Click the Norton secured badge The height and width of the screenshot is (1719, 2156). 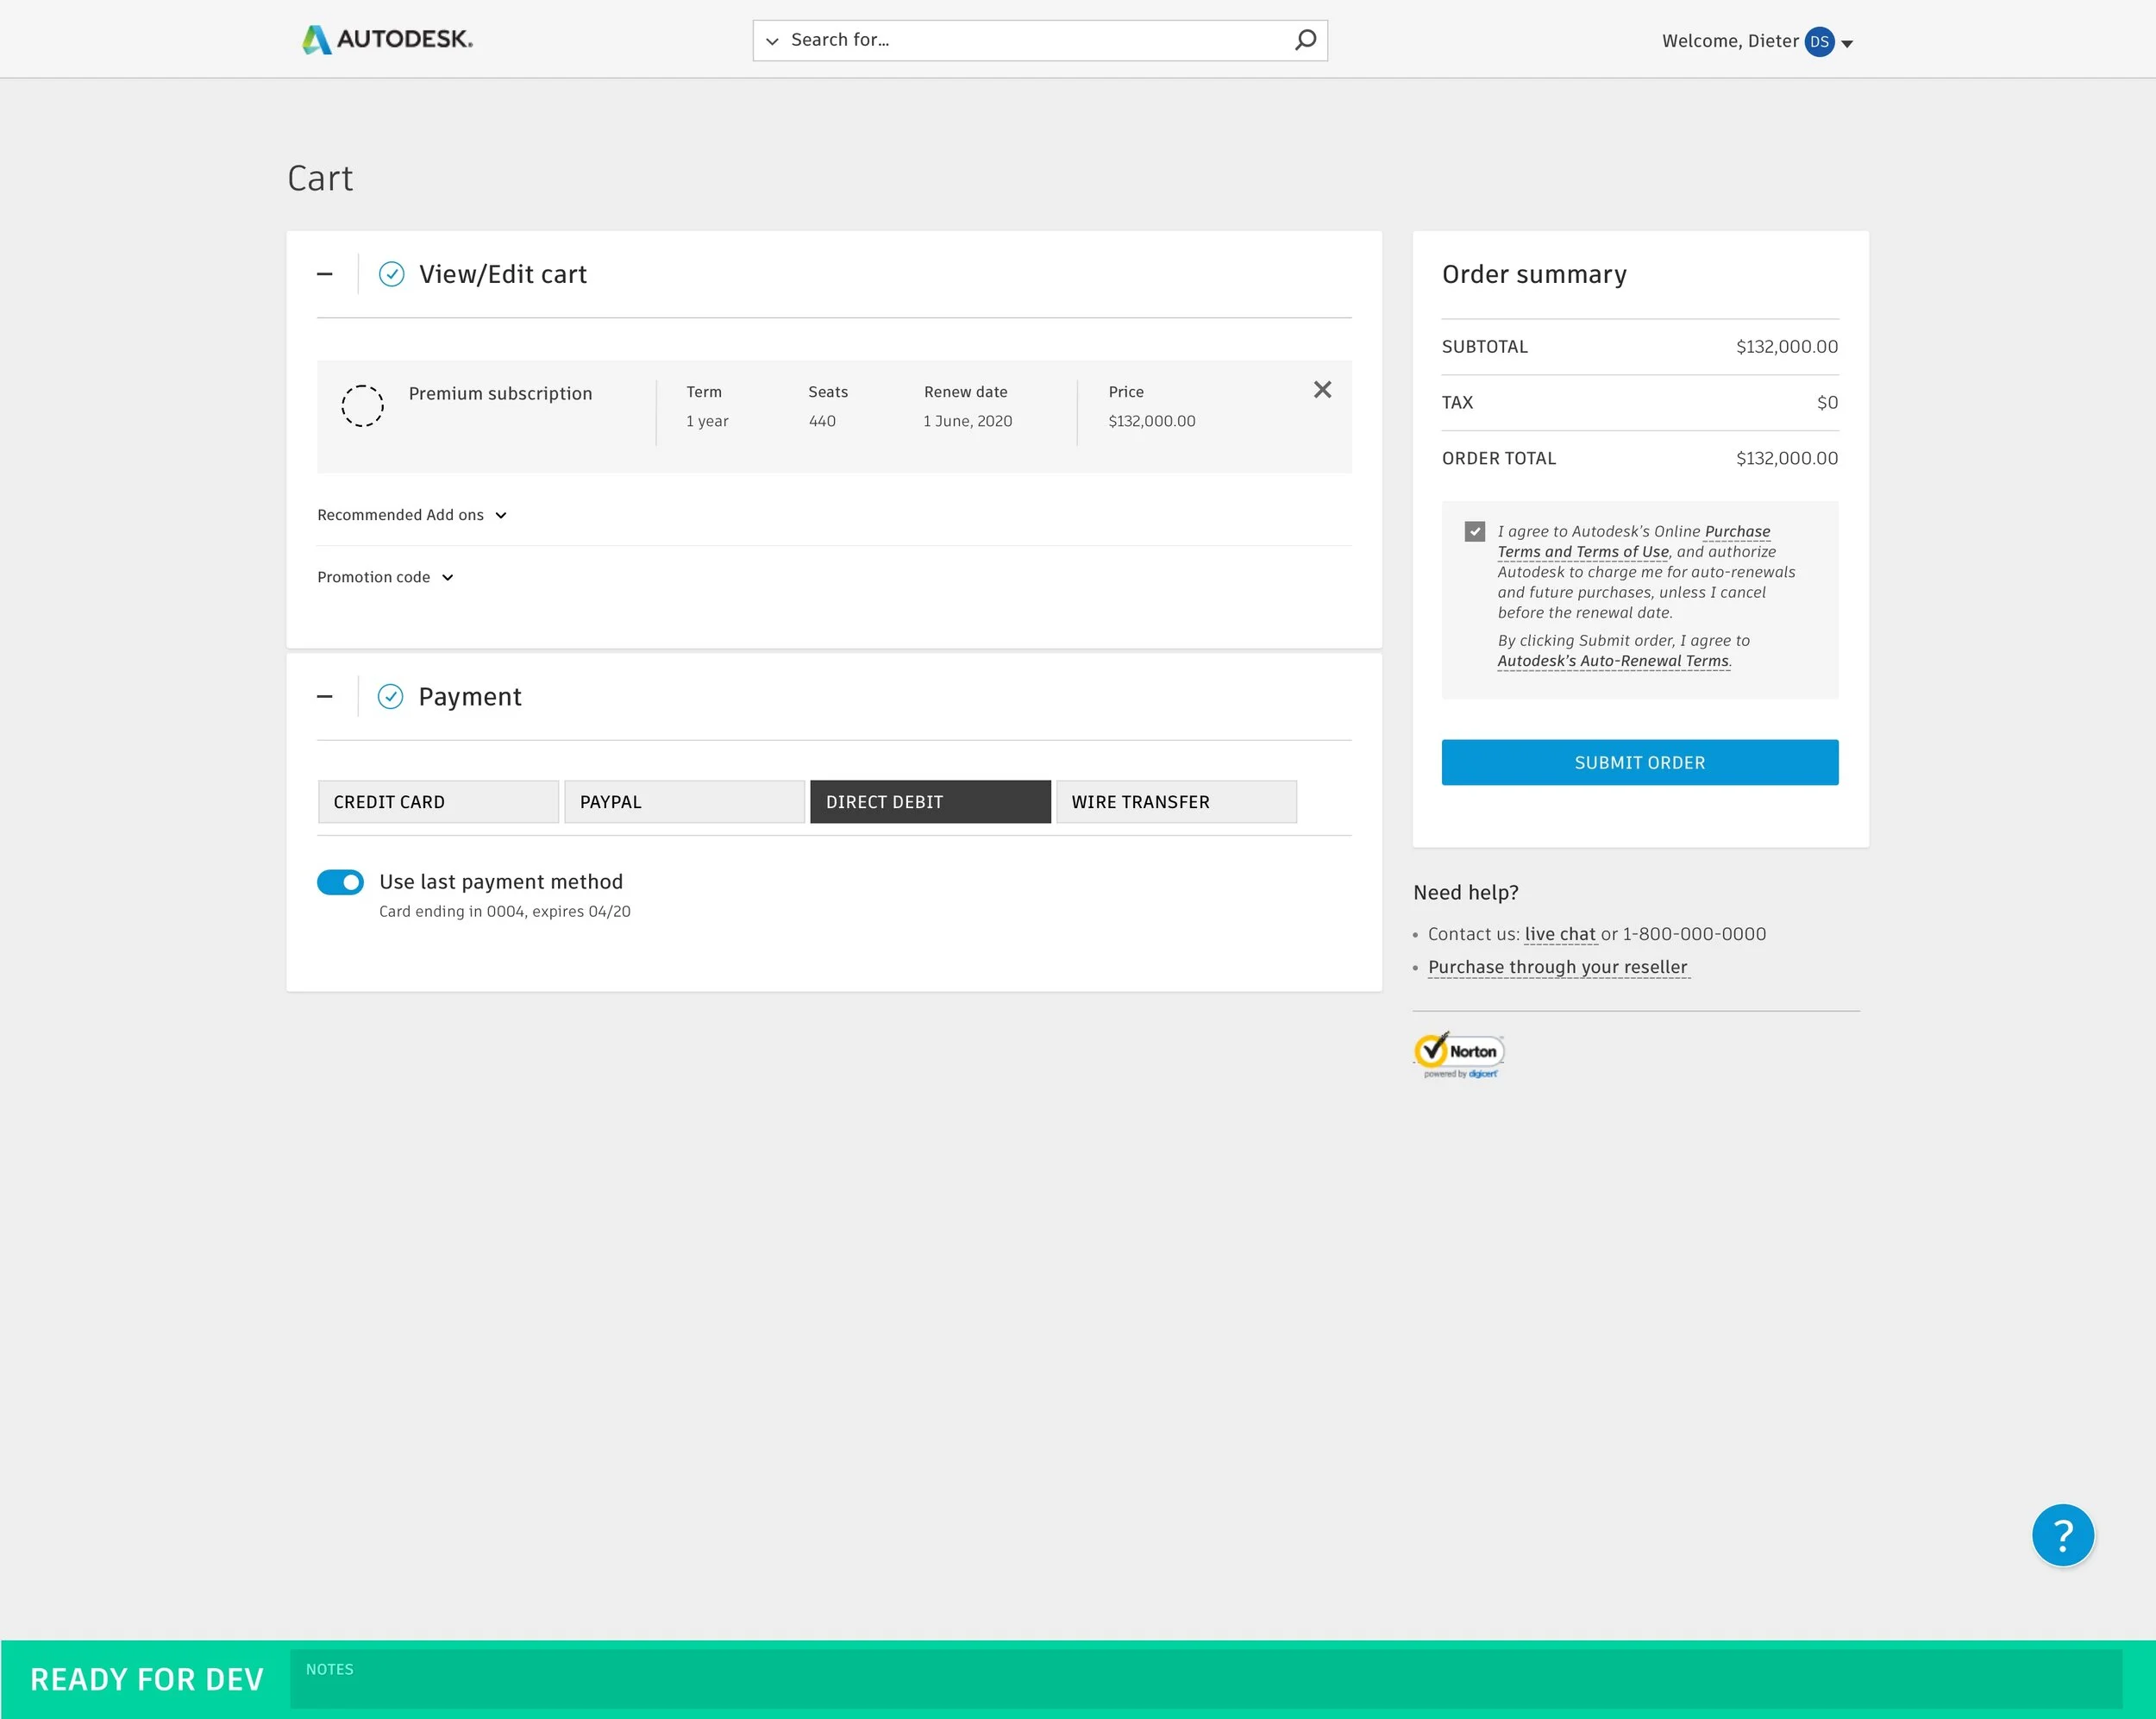(x=1458, y=1055)
